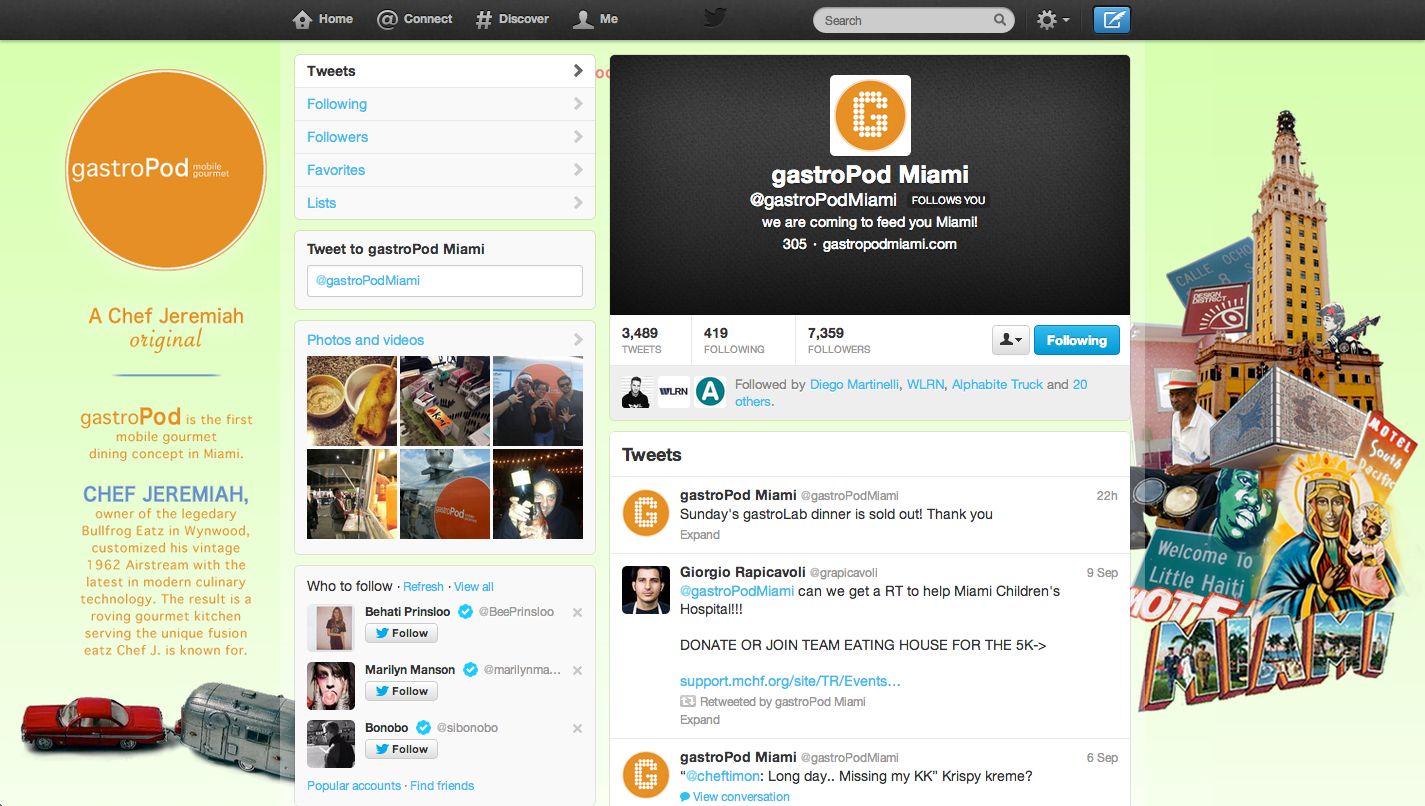
Task: Open the orange gastroPod trailer photo thumbnail
Action: click(x=445, y=494)
